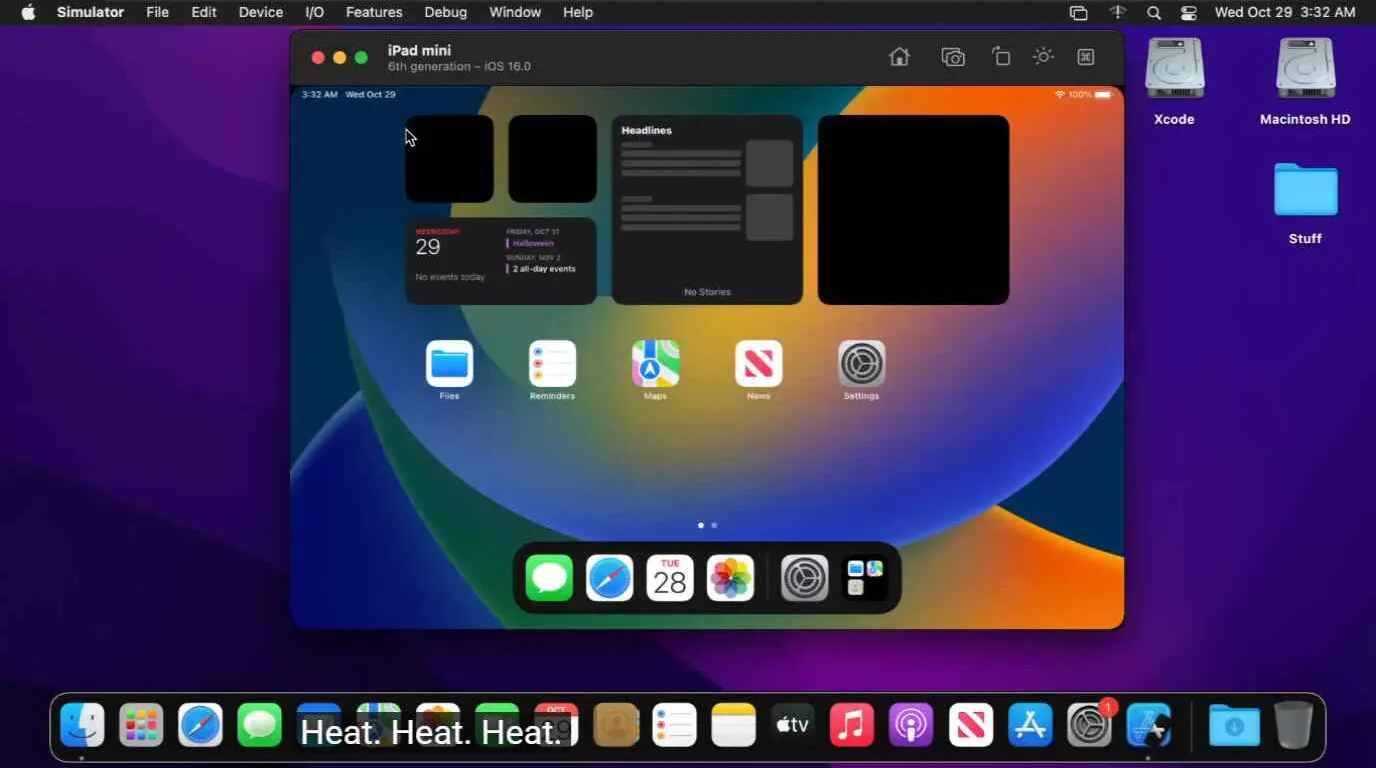Open Messages in the macOS Dock
This screenshot has width=1376, height=768.
point(259,725)
